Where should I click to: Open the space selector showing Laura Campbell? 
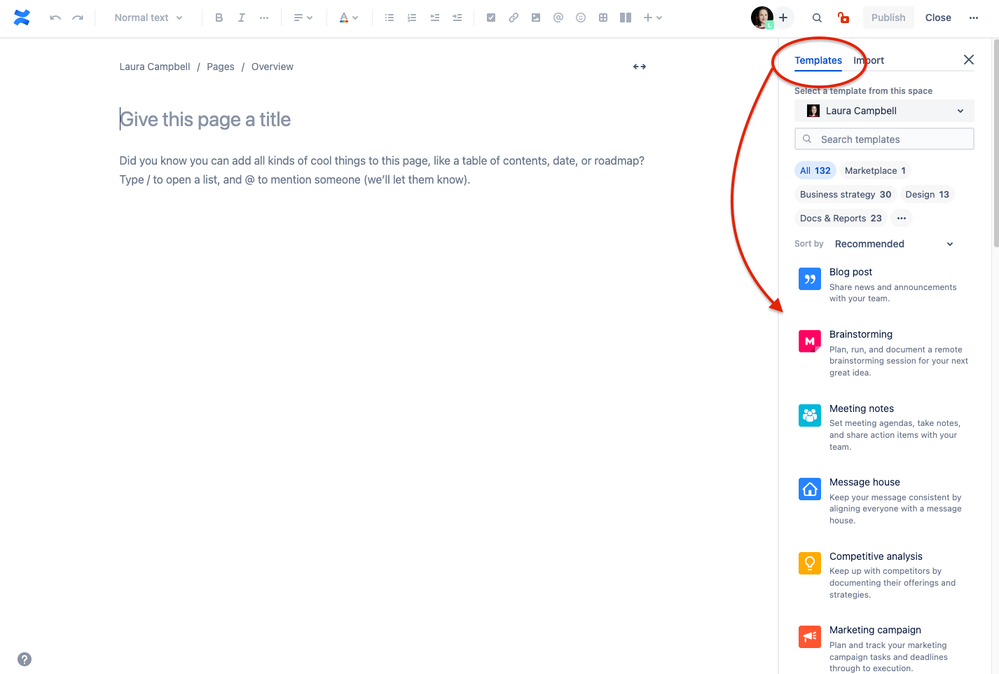[x=883, y=110]
